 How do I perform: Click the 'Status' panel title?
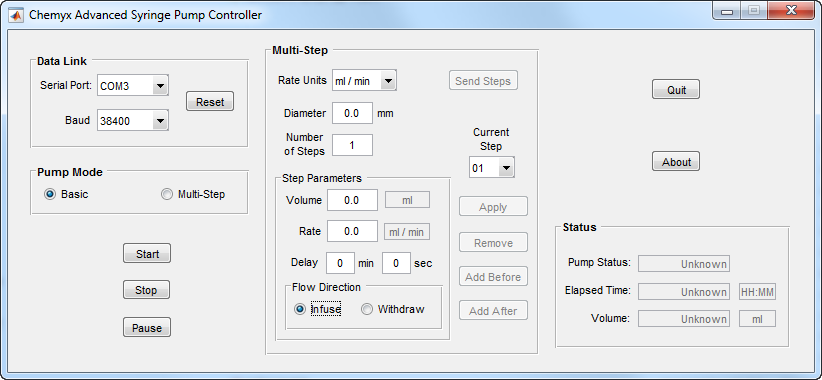(x=579, y=227)
